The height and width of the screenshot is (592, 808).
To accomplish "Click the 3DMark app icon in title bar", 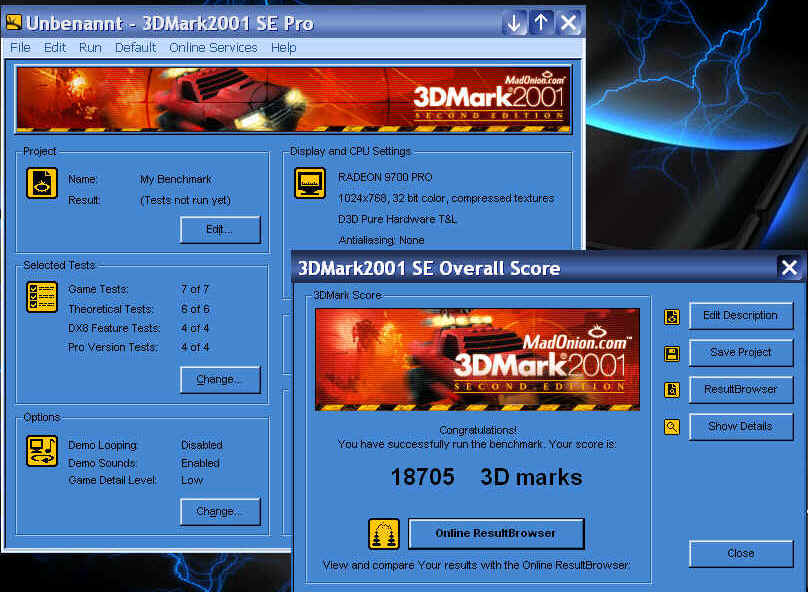I will coord(14,22).
